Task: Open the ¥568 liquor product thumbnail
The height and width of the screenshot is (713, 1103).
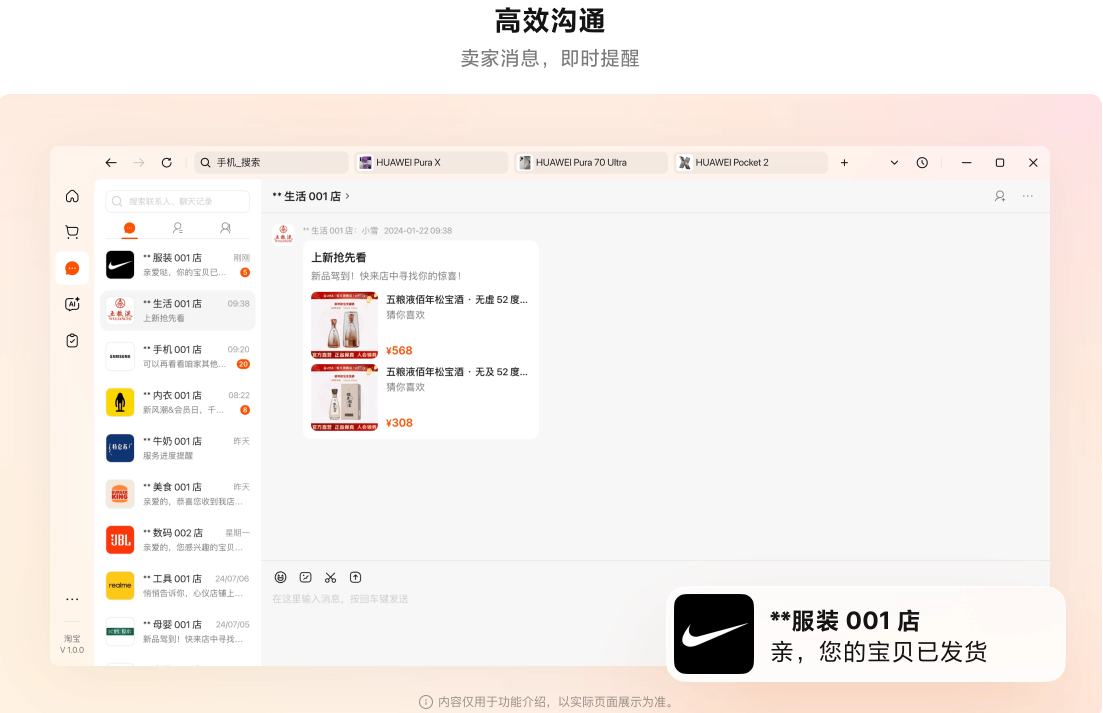Action: click(x=345, y=325)
